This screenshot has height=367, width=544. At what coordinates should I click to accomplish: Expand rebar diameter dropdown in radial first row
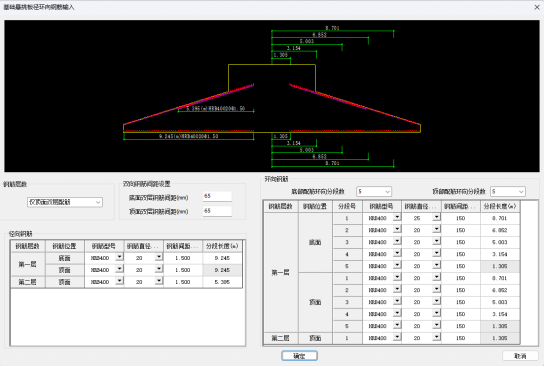(159, 257)
